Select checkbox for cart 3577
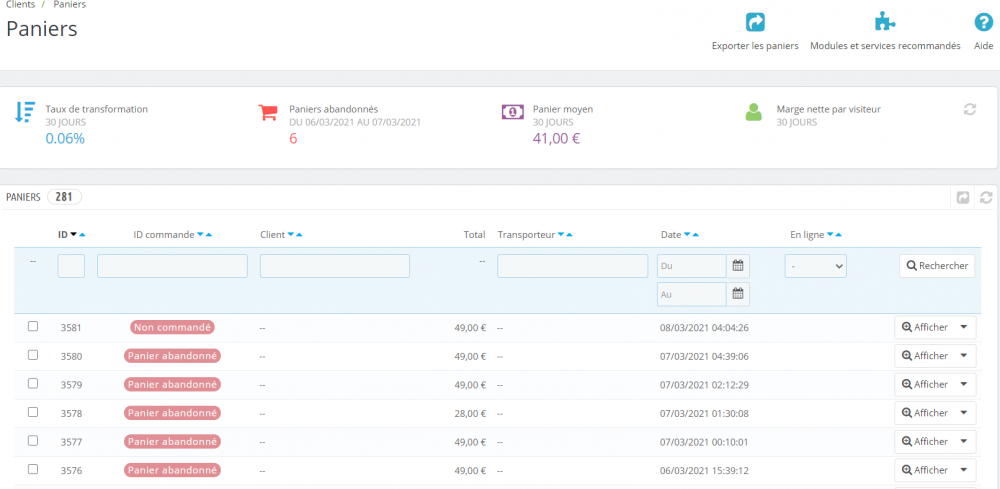The width and height of the screenshot is (1000, 489). [33, 441]
